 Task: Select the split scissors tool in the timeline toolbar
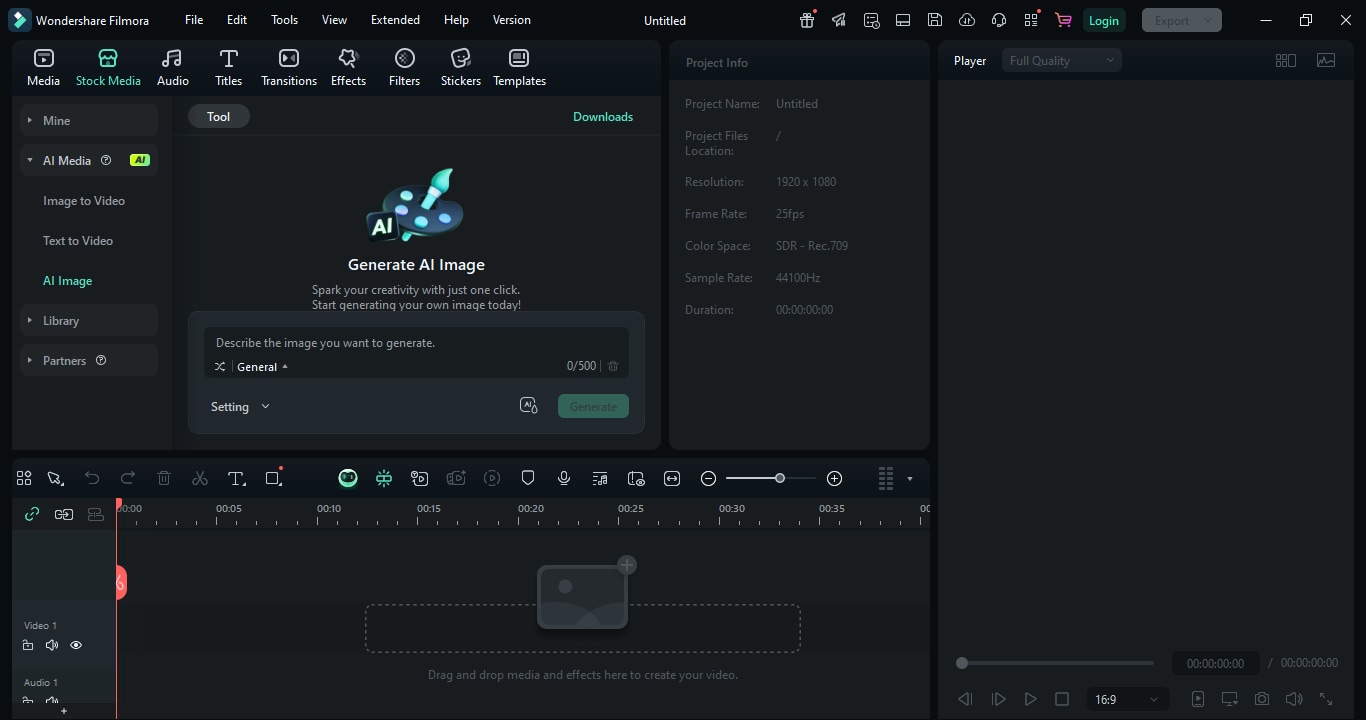coord(200,478)
